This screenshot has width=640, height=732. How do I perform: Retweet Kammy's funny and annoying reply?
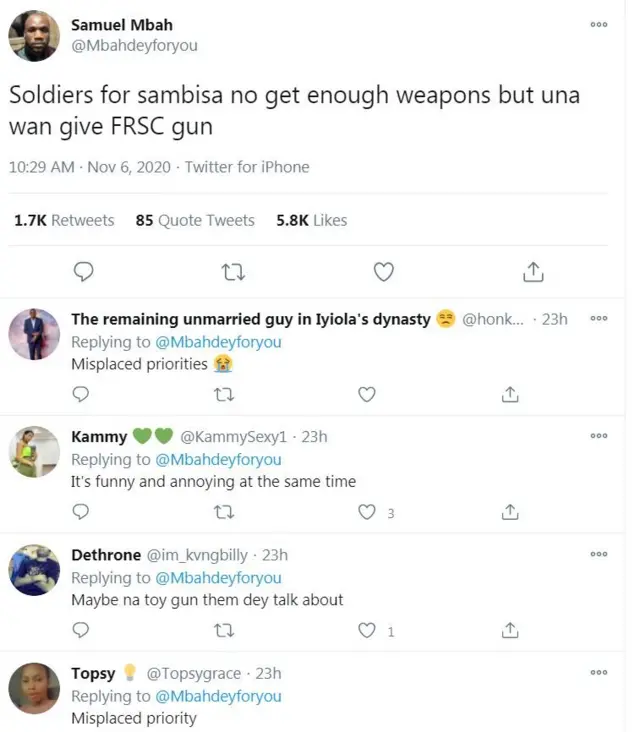[225, 512]
